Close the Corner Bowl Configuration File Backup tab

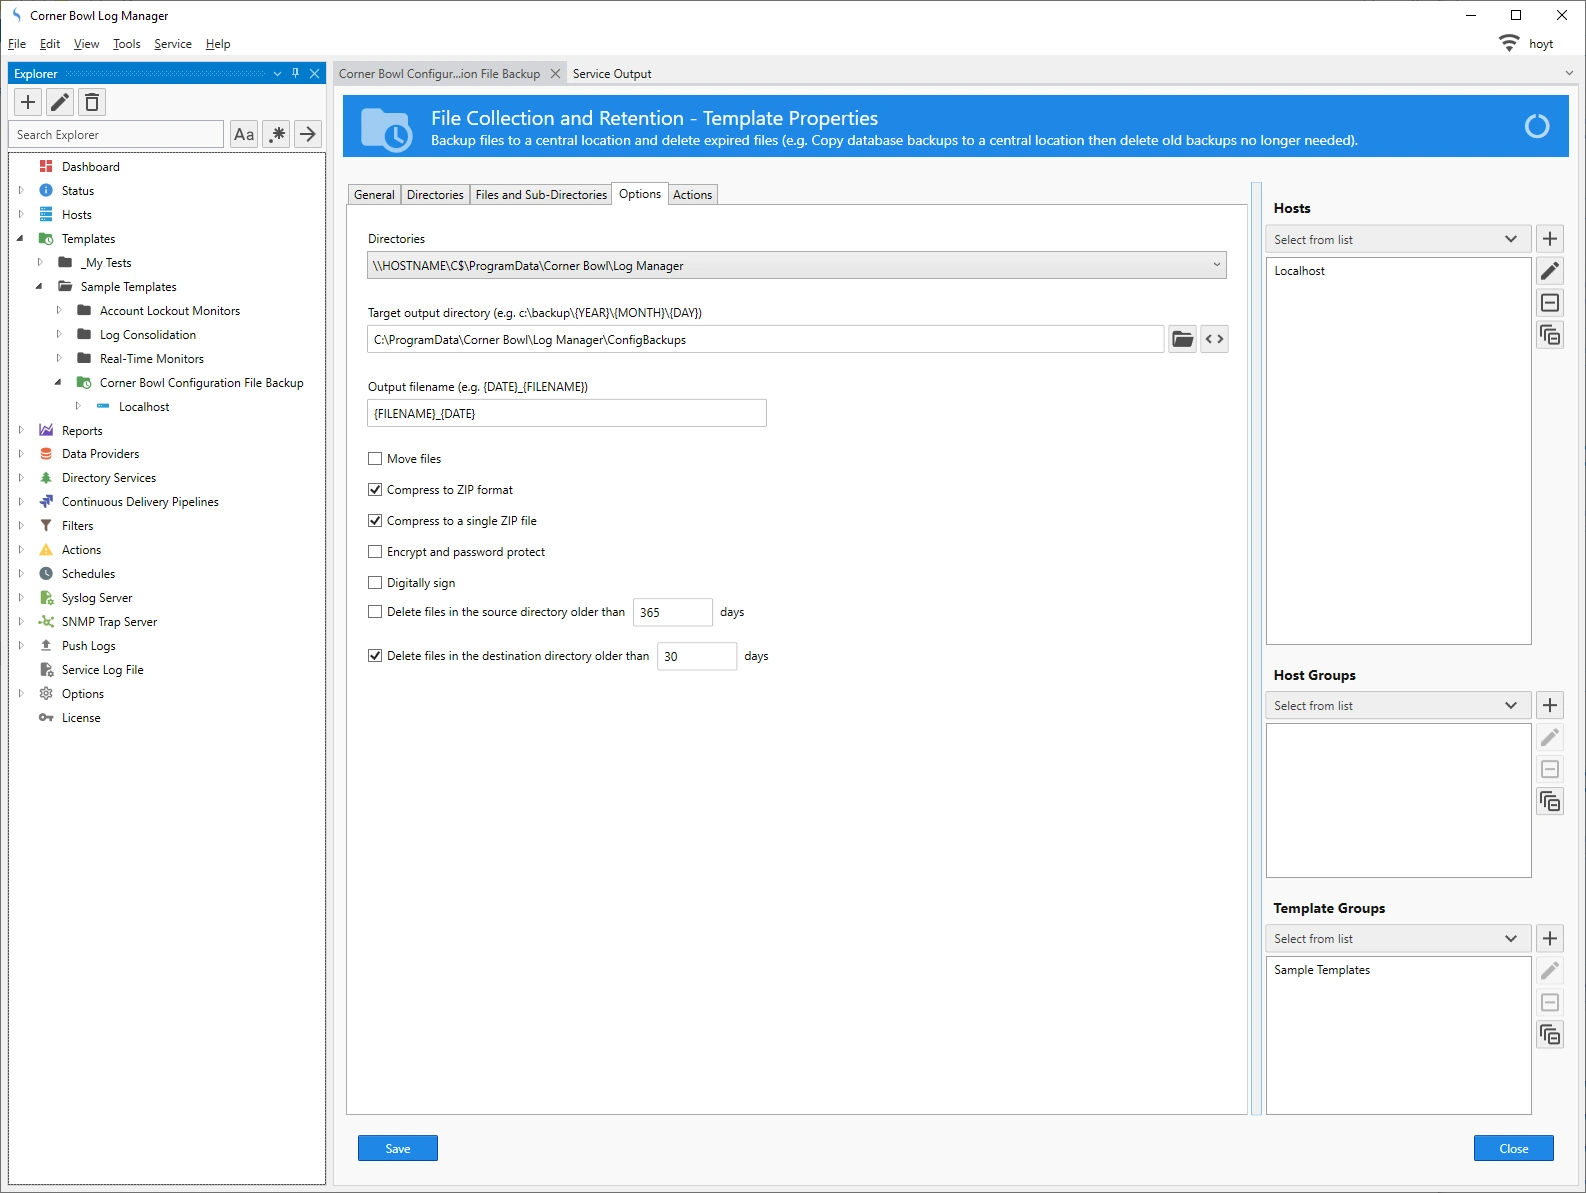(555, 73)
